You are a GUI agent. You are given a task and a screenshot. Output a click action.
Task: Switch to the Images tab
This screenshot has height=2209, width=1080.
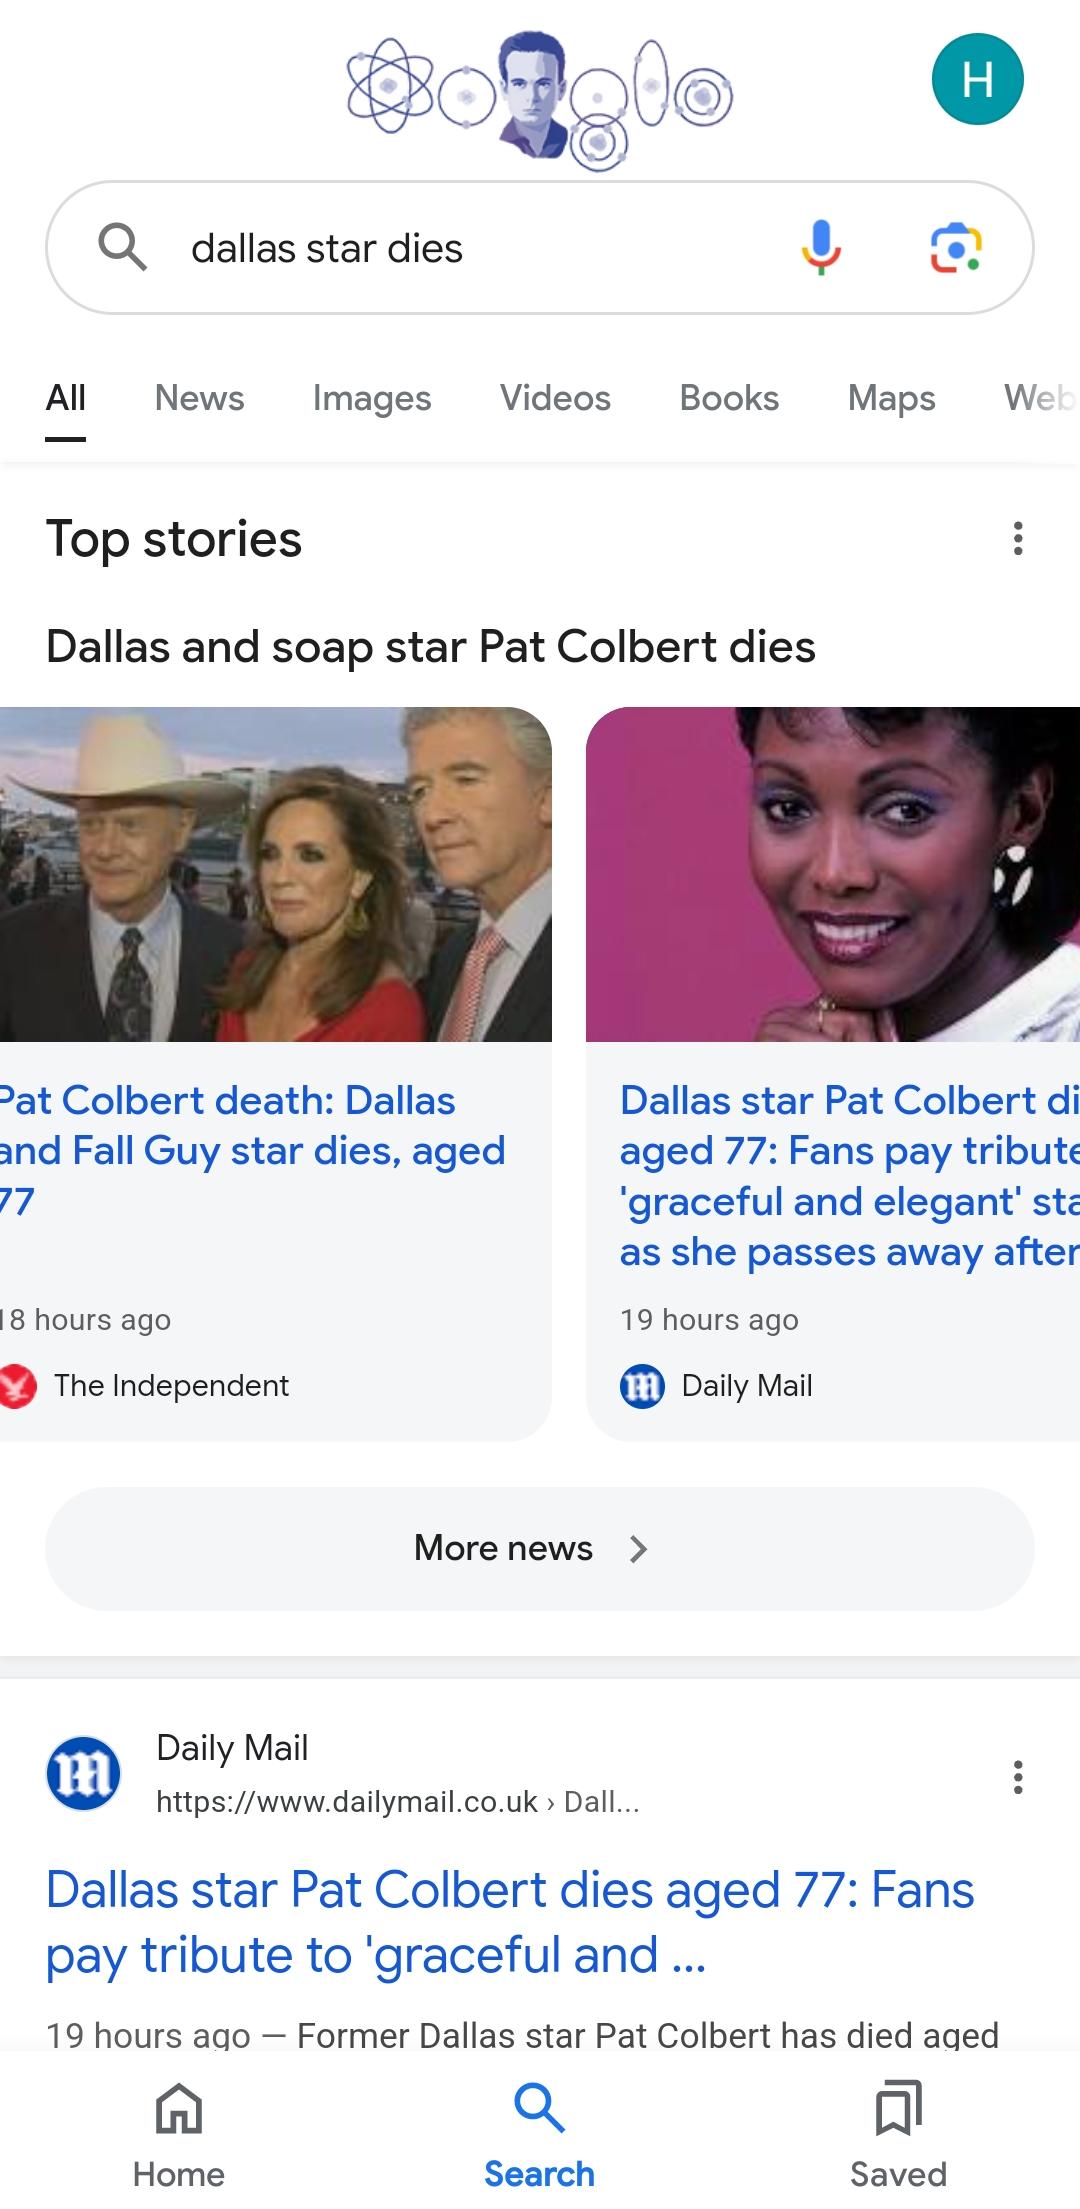pos(371,398)
